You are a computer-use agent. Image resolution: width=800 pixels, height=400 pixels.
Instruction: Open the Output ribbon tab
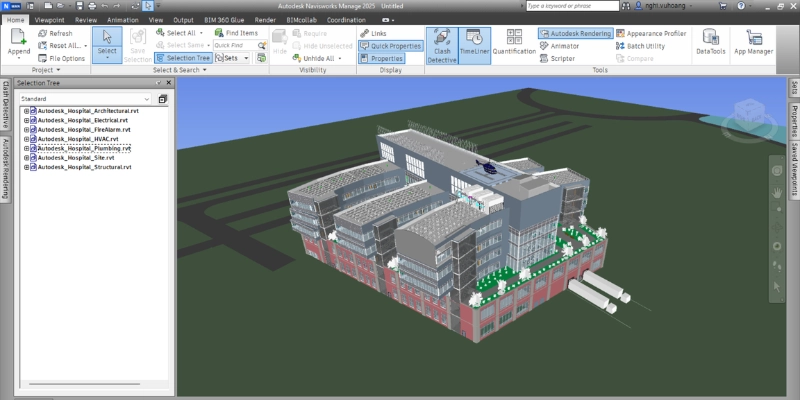pos(183,20)
